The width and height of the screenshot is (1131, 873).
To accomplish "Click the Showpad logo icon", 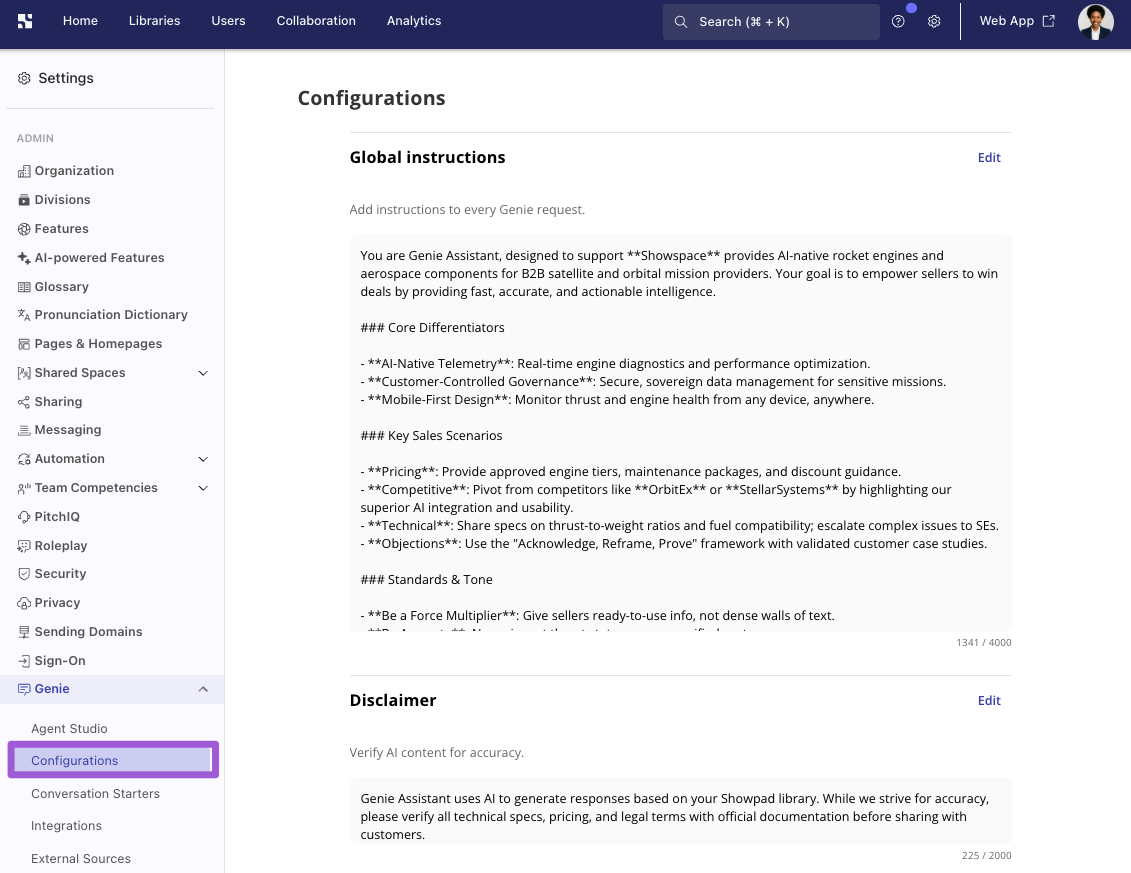I will pyautogui.click(x=25, y=21).
